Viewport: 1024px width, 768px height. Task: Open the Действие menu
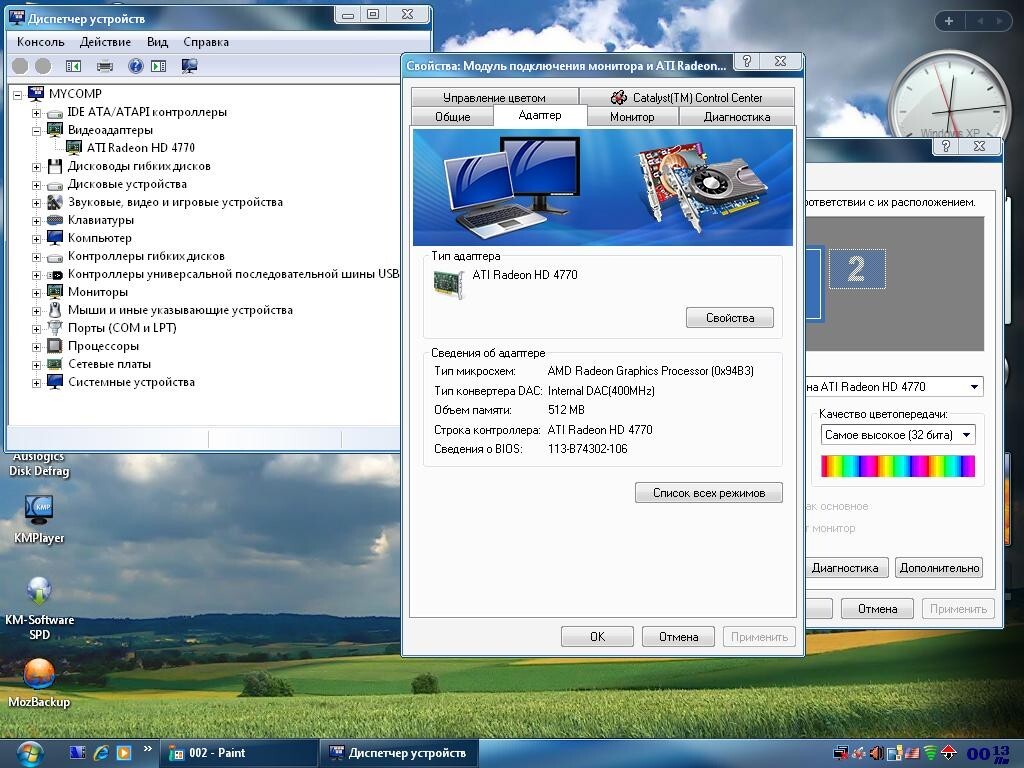[105, 42]
